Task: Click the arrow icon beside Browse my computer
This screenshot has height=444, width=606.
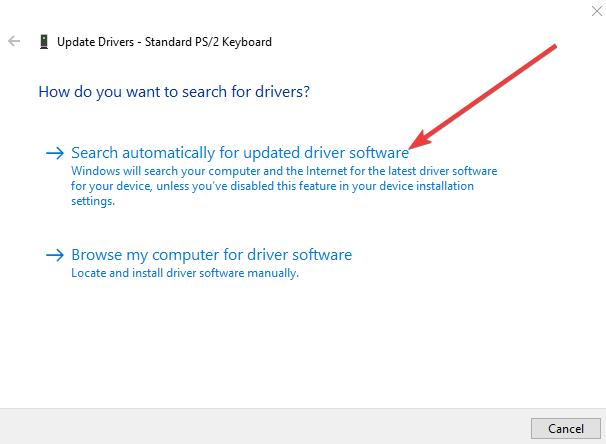Action: 54,255
